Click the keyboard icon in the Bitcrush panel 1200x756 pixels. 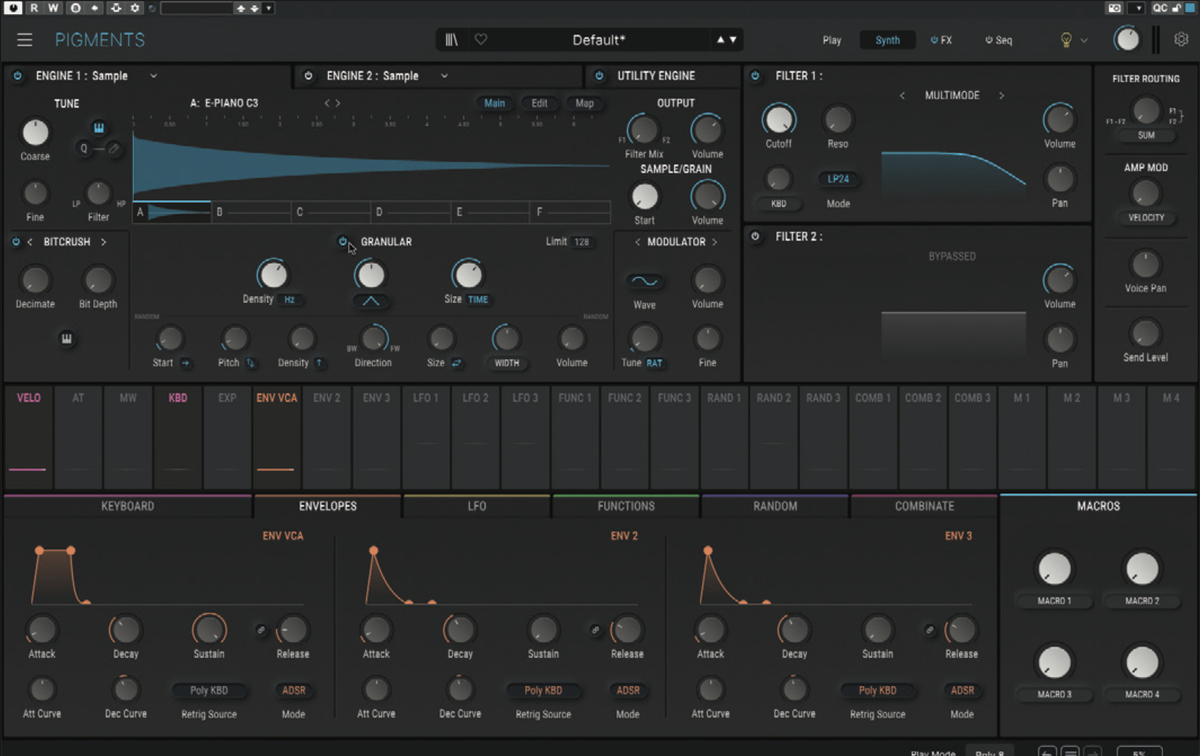click(66, 340)
